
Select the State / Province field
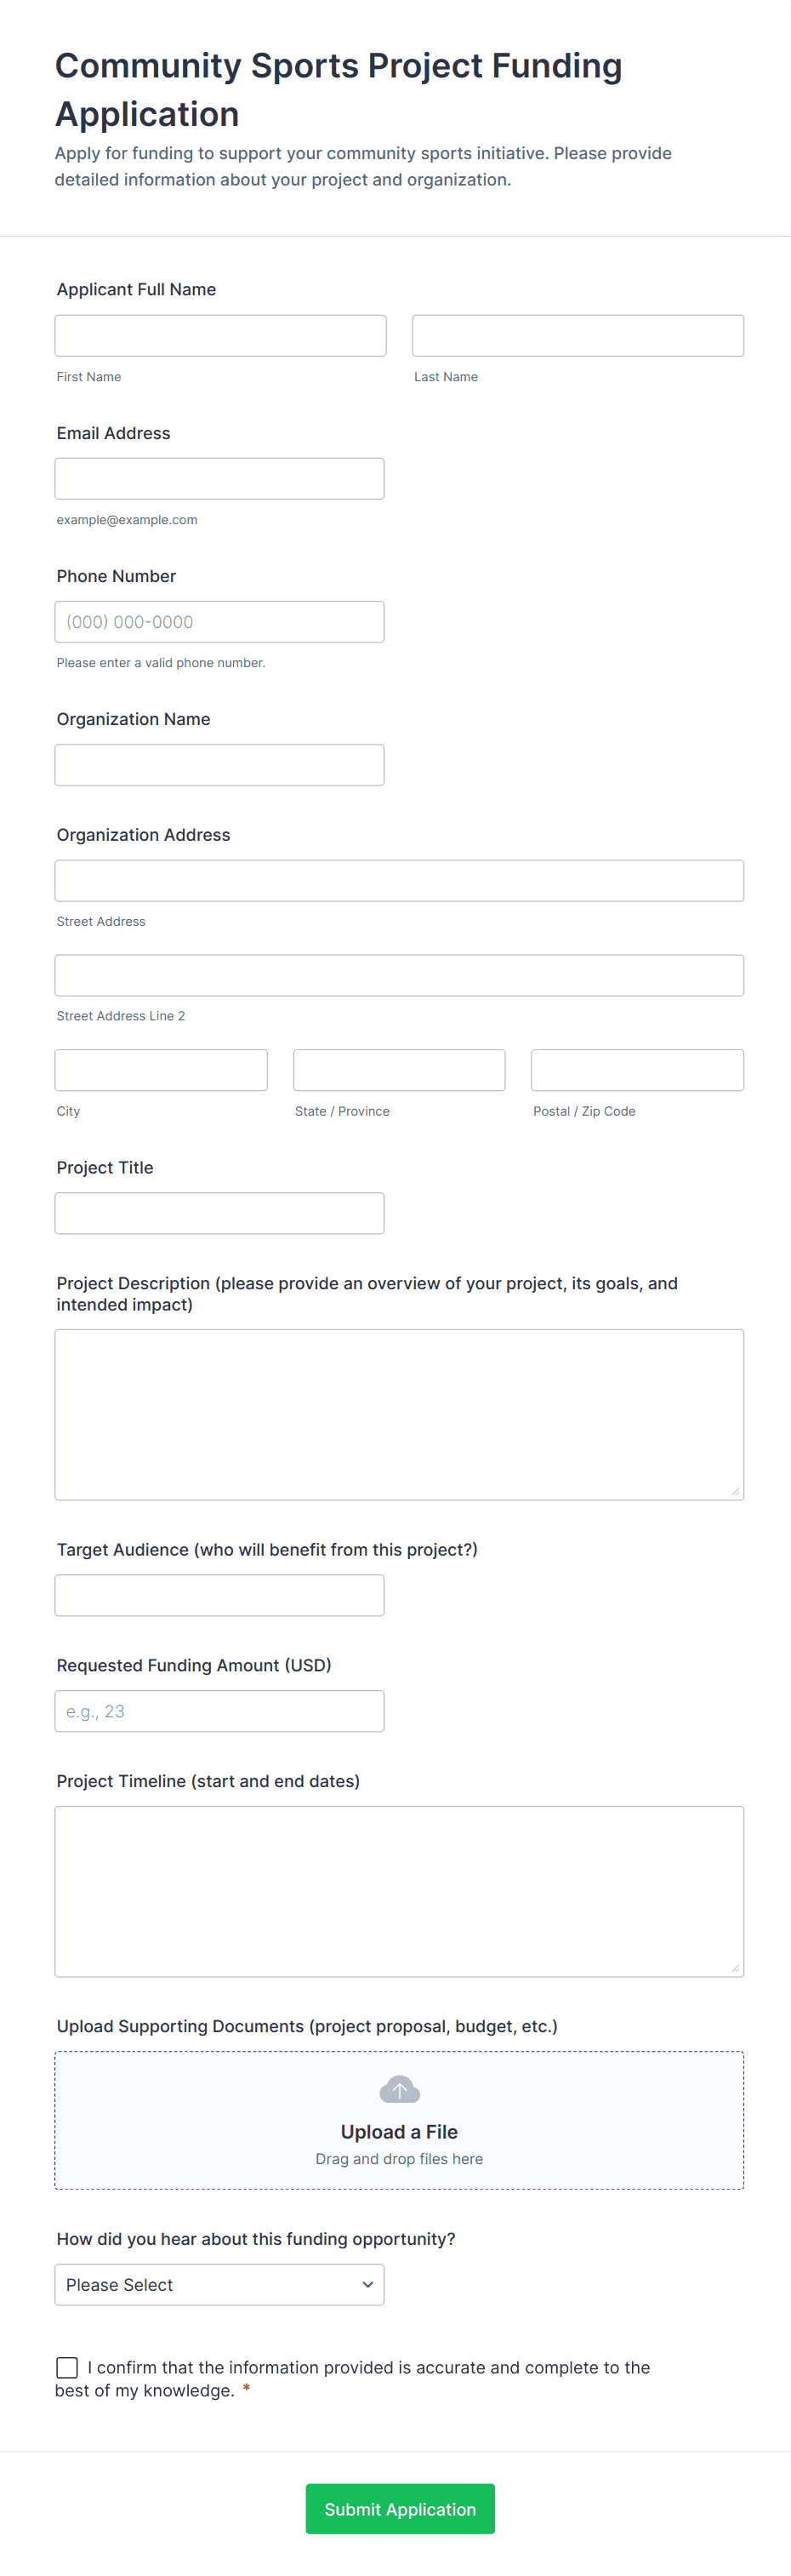tap(398, 1069)
